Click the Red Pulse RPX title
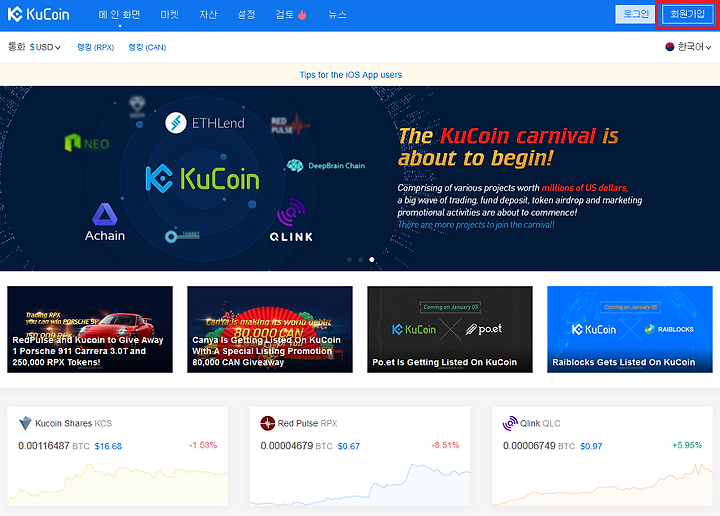 tap(307, 423)
